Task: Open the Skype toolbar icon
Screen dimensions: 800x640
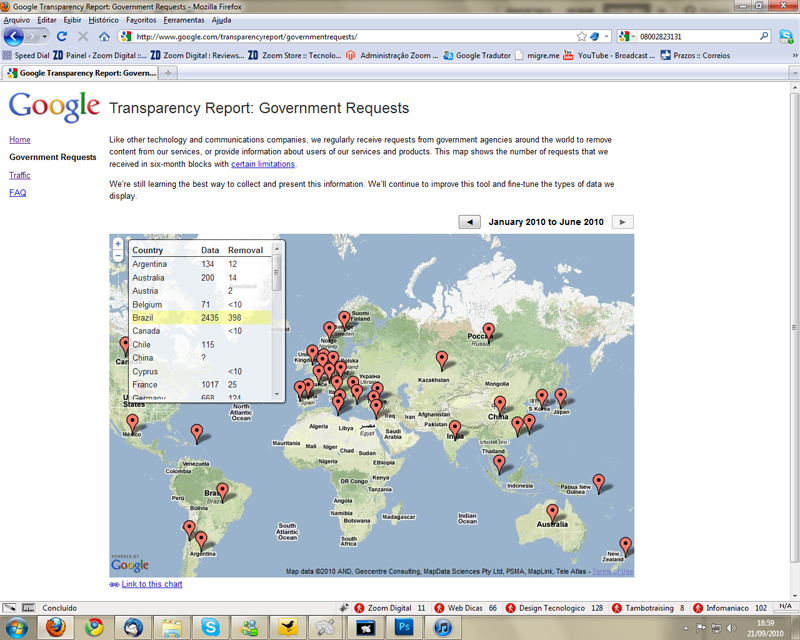Action: (x=786, y=37)
